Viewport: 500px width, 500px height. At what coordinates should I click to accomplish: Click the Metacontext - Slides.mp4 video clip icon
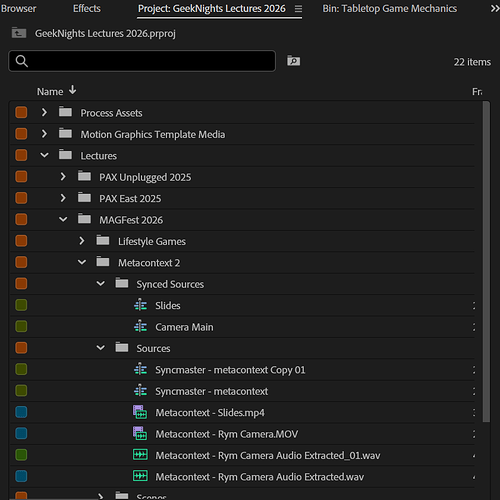140,412
